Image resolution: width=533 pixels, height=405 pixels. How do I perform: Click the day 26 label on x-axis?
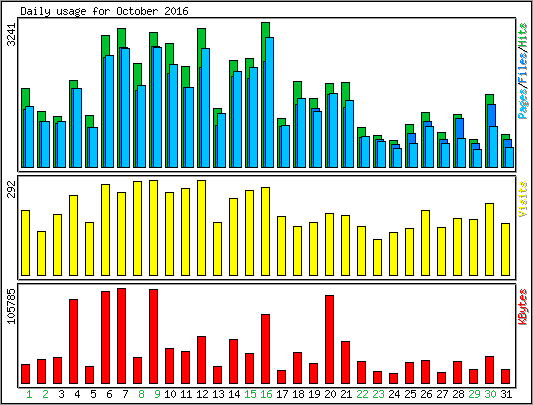click(x=426, y=394)
